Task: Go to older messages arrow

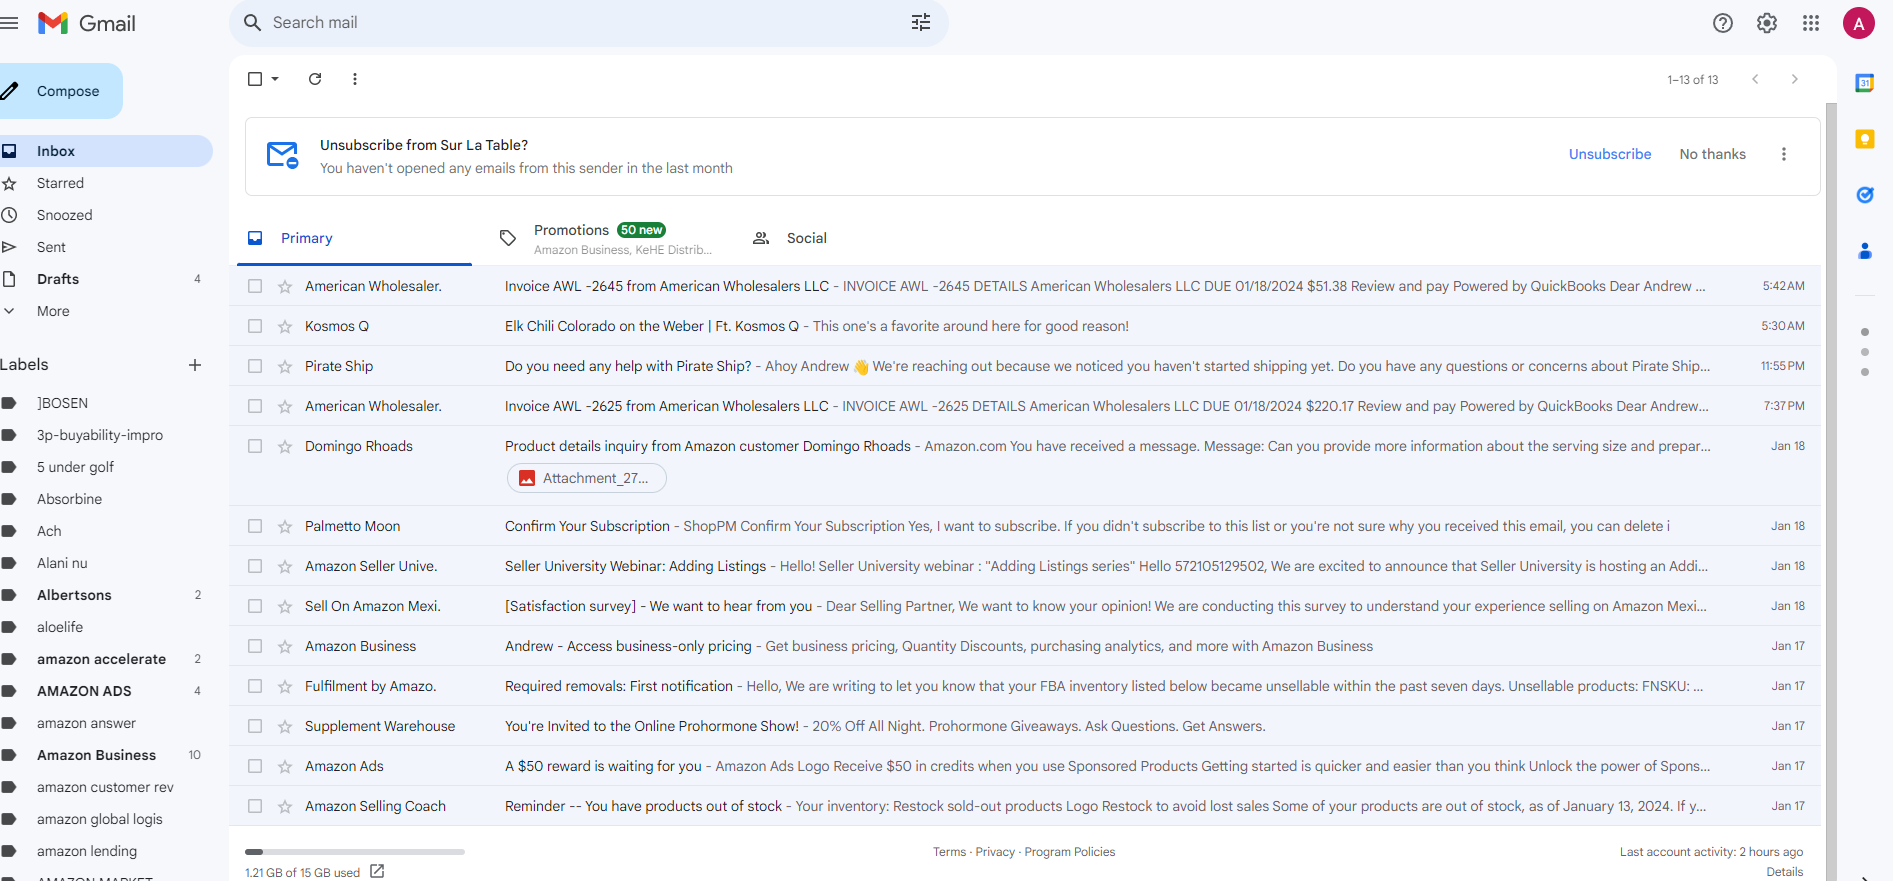Action: [1795, 79]
